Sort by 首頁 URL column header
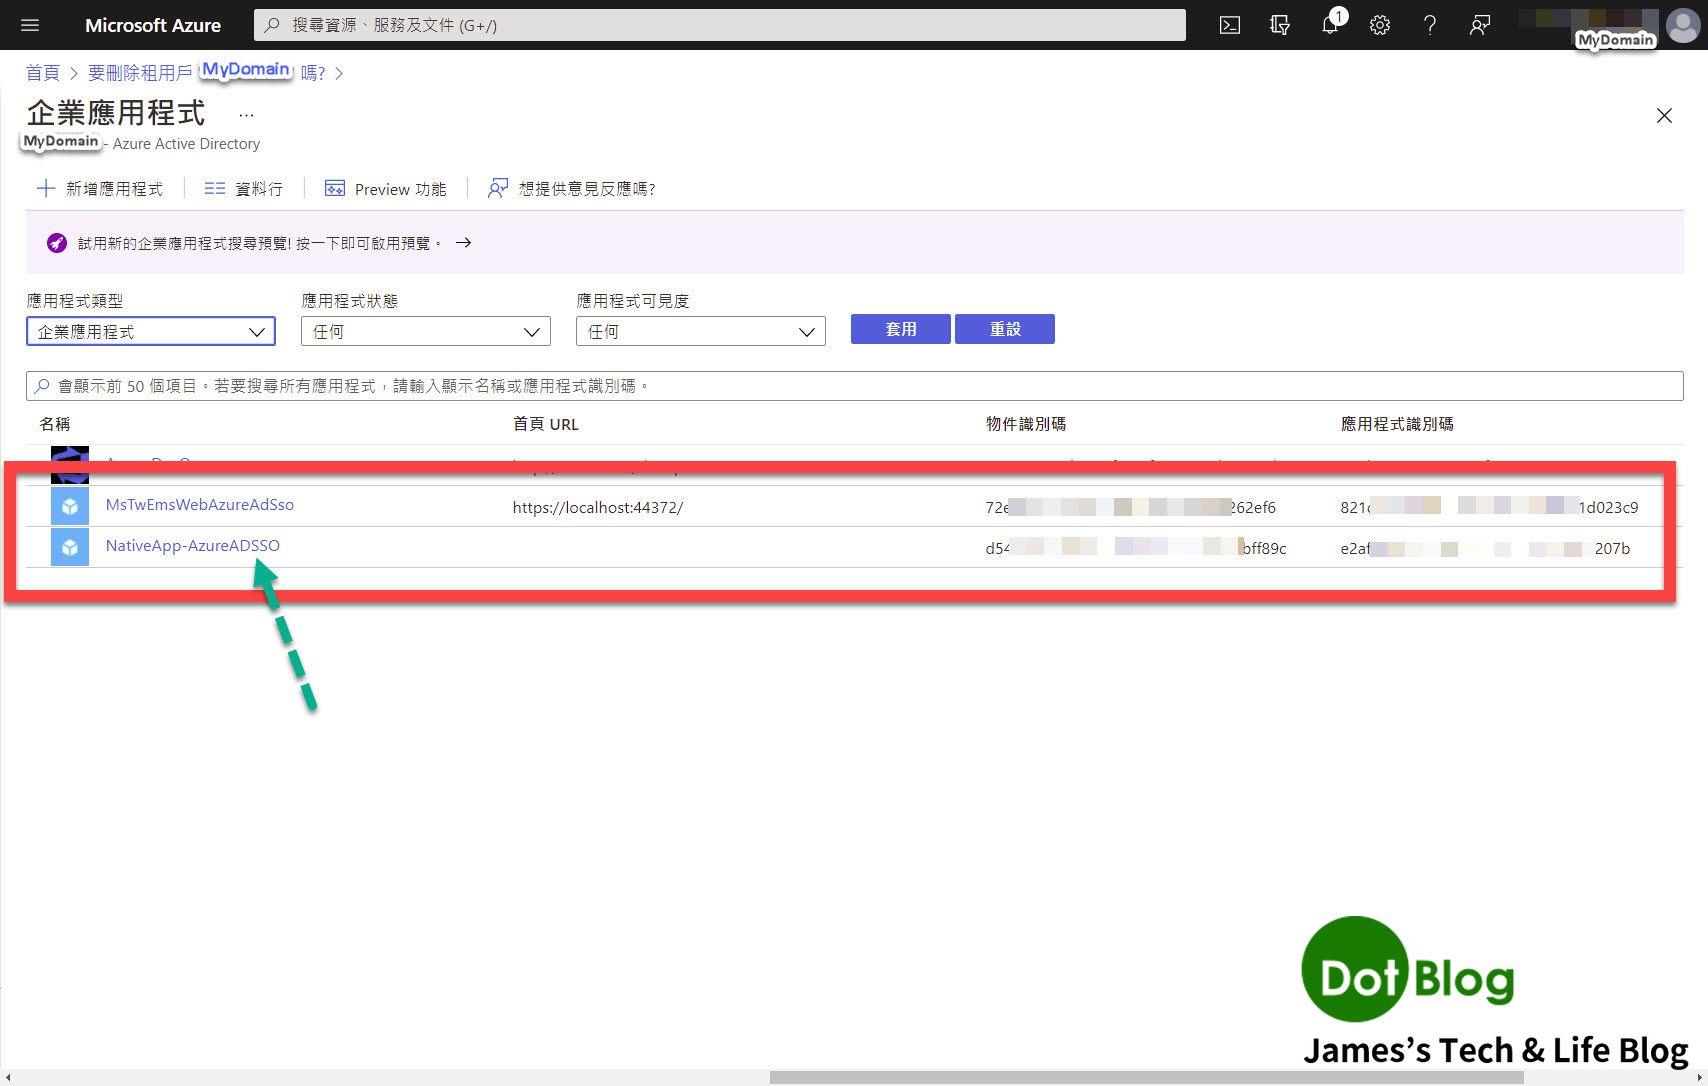This screenshot has width=1708, height=1086. 546,424
